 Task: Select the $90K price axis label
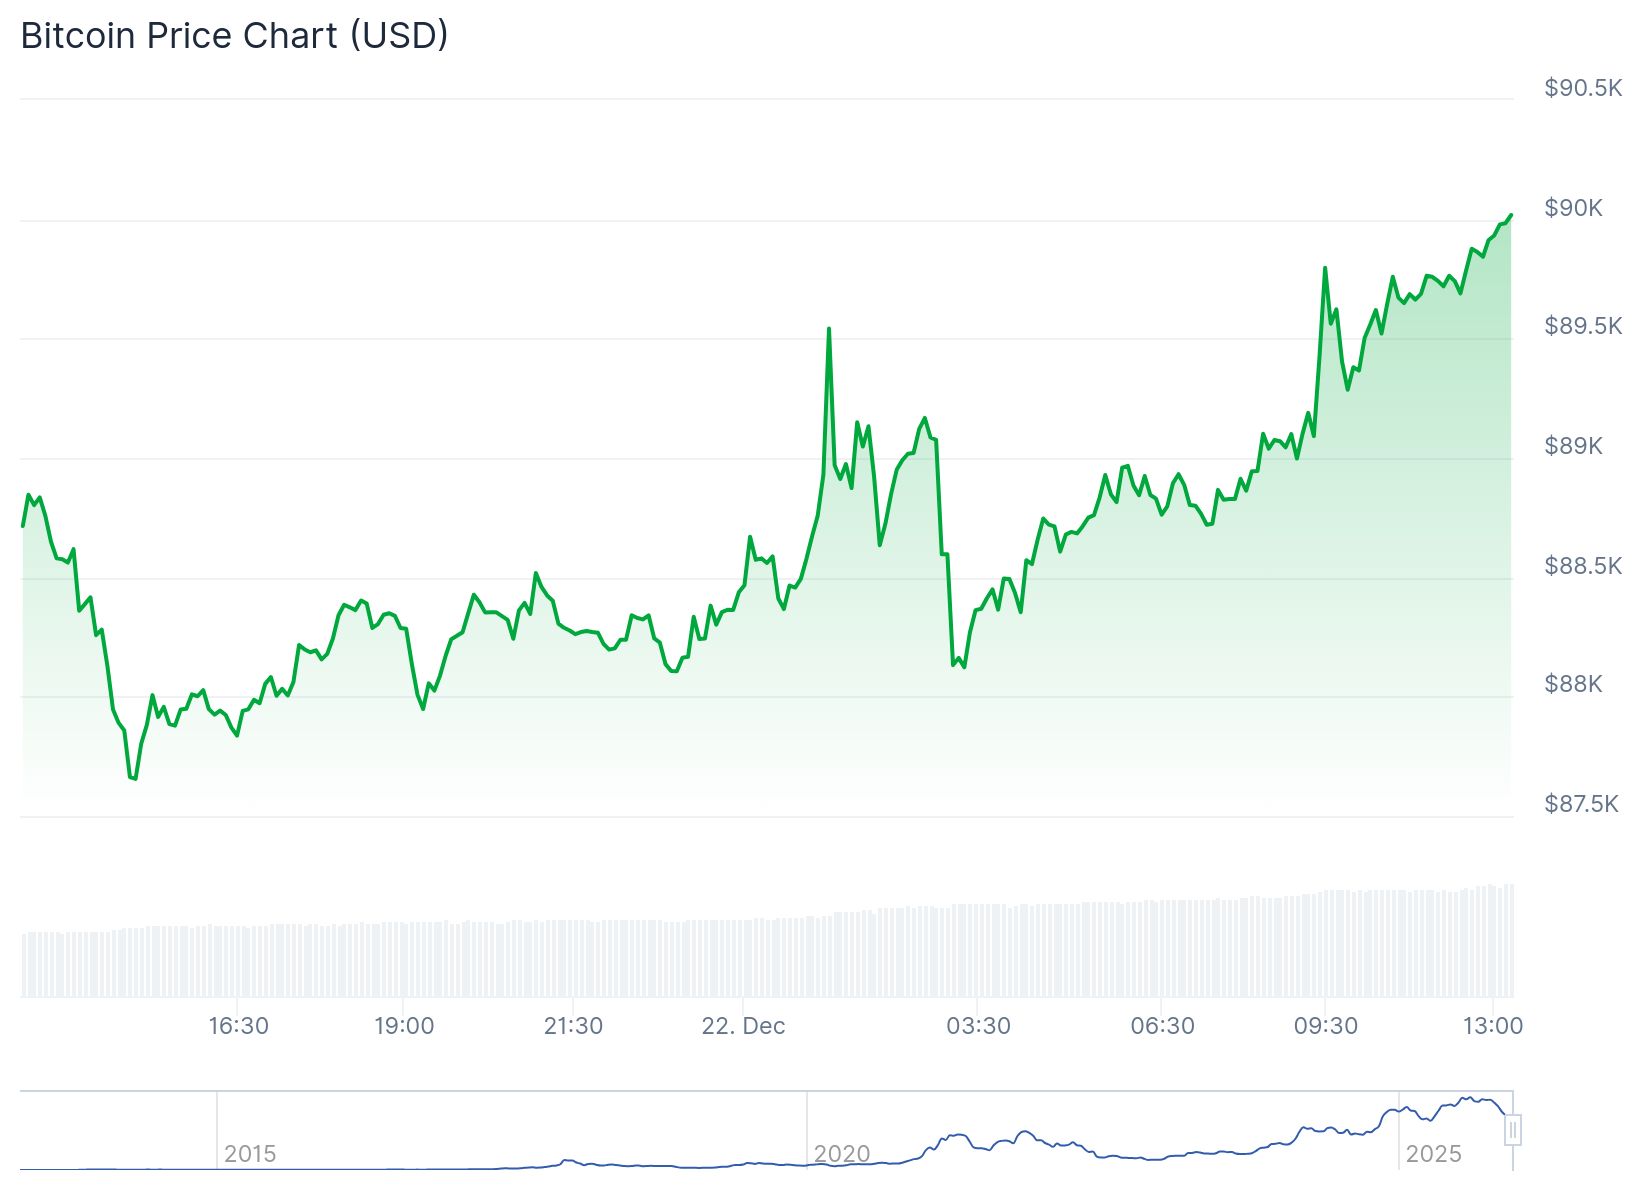(x=1573, y=208)
